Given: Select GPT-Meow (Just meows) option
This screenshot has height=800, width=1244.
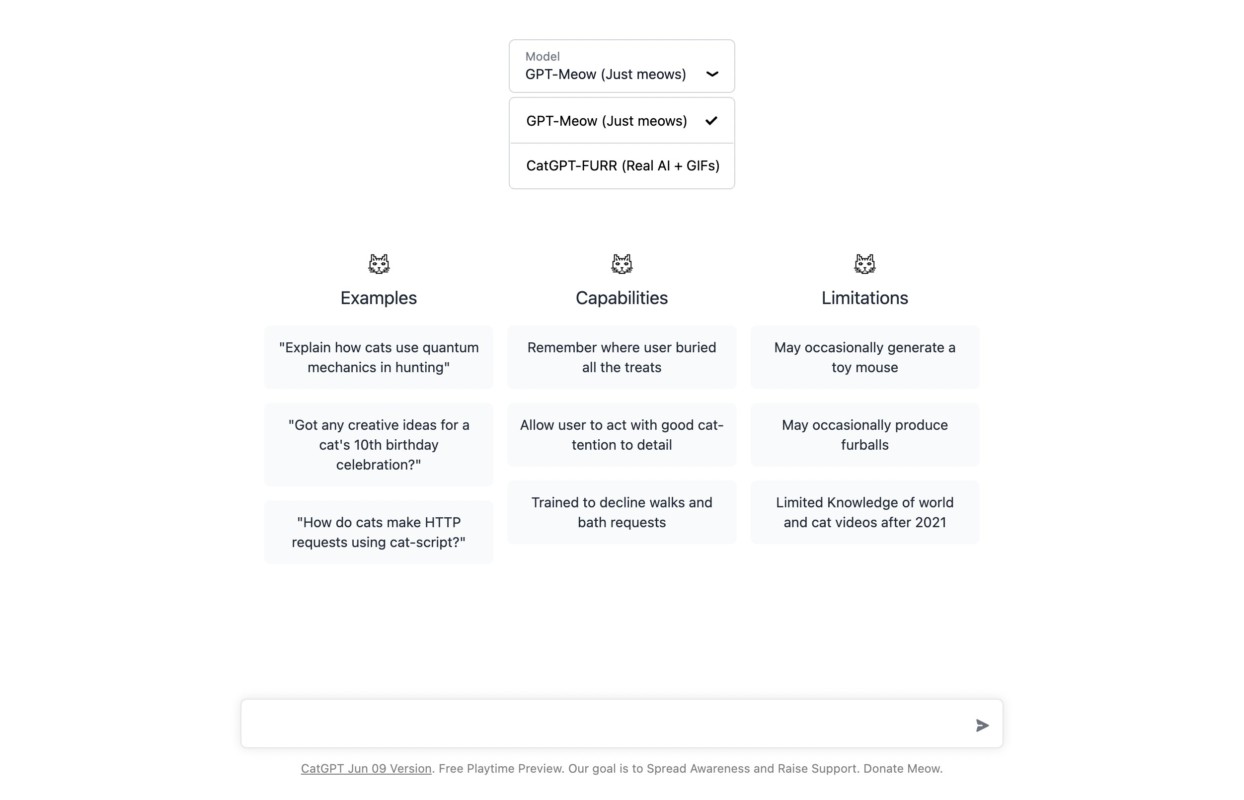Looking at the screenshot, I should click(607, 121).
